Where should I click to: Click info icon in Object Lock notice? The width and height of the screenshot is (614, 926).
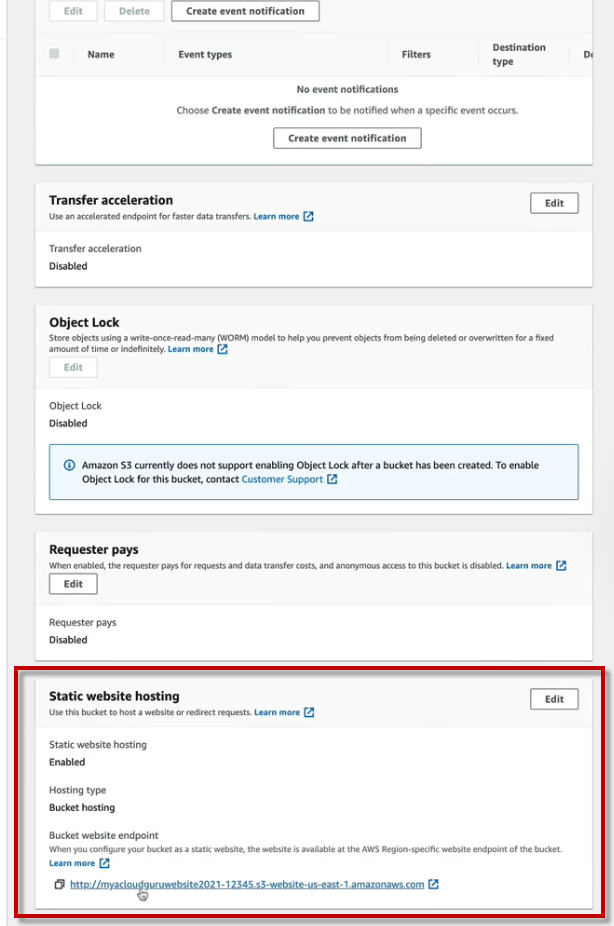(69, 465)
